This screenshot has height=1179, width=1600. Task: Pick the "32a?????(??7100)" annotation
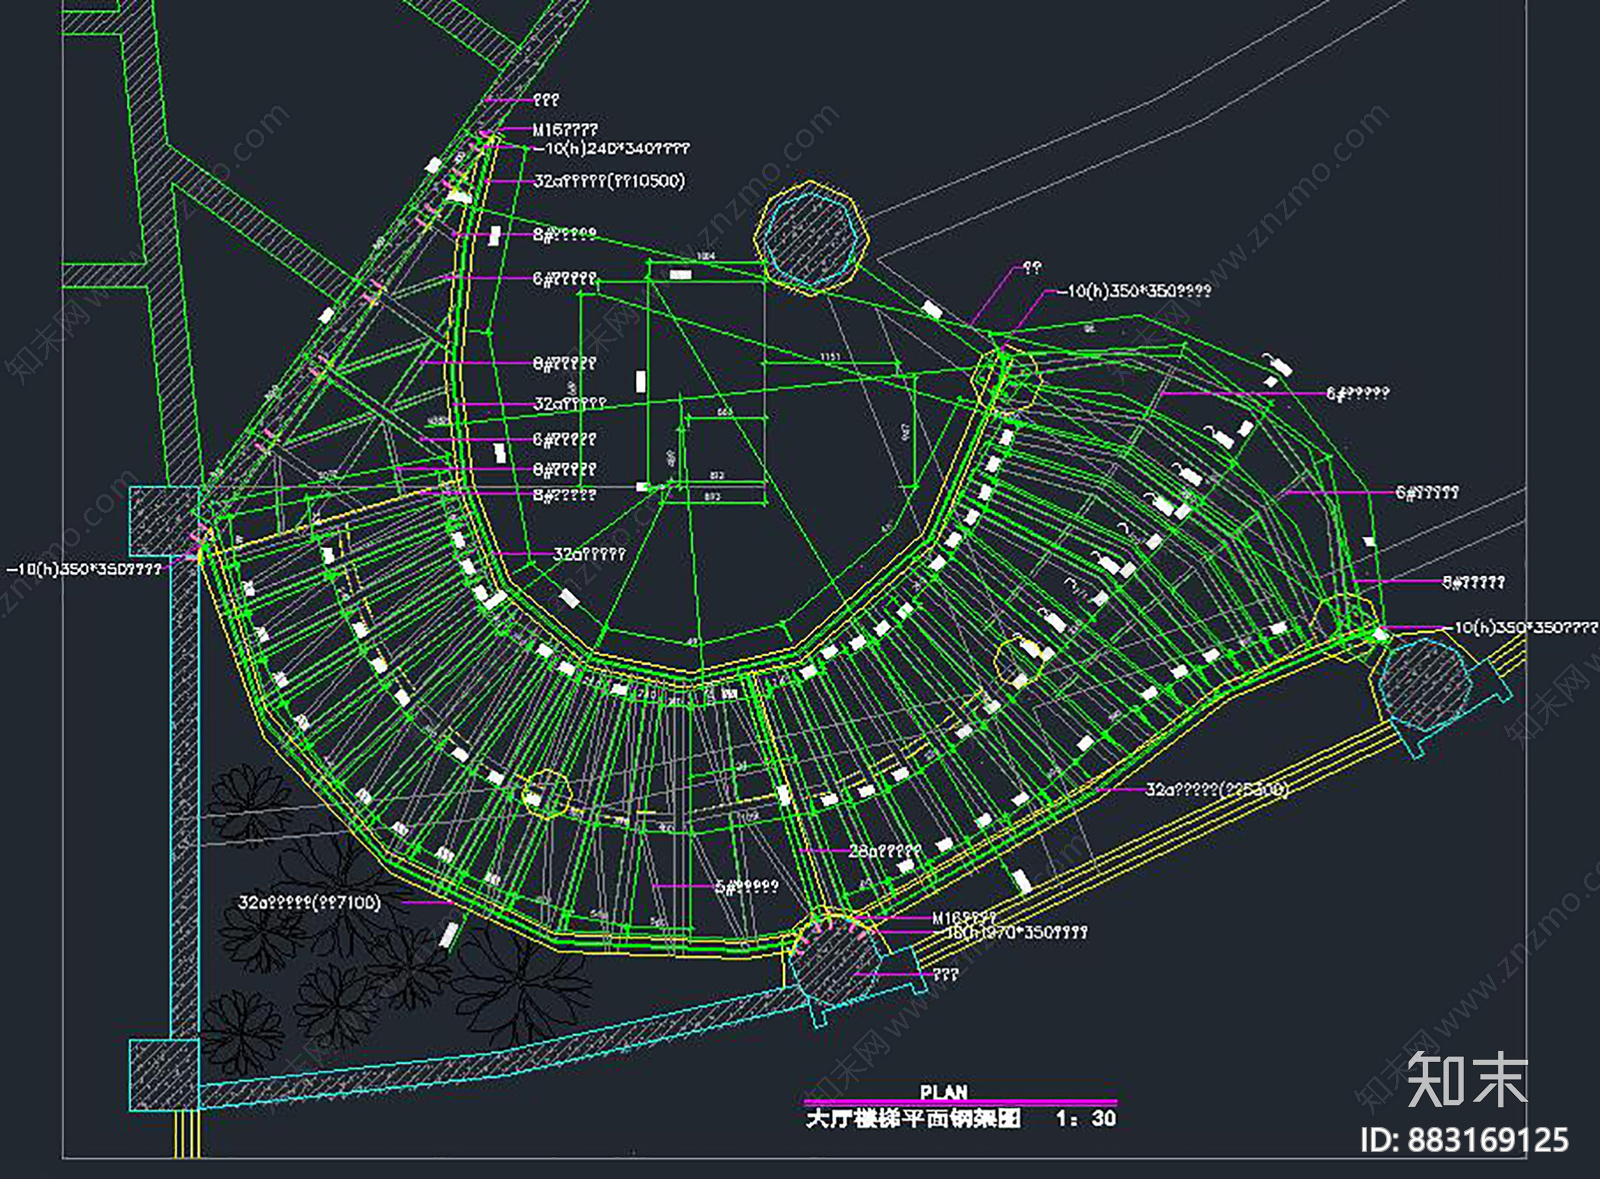click(309, 902)
